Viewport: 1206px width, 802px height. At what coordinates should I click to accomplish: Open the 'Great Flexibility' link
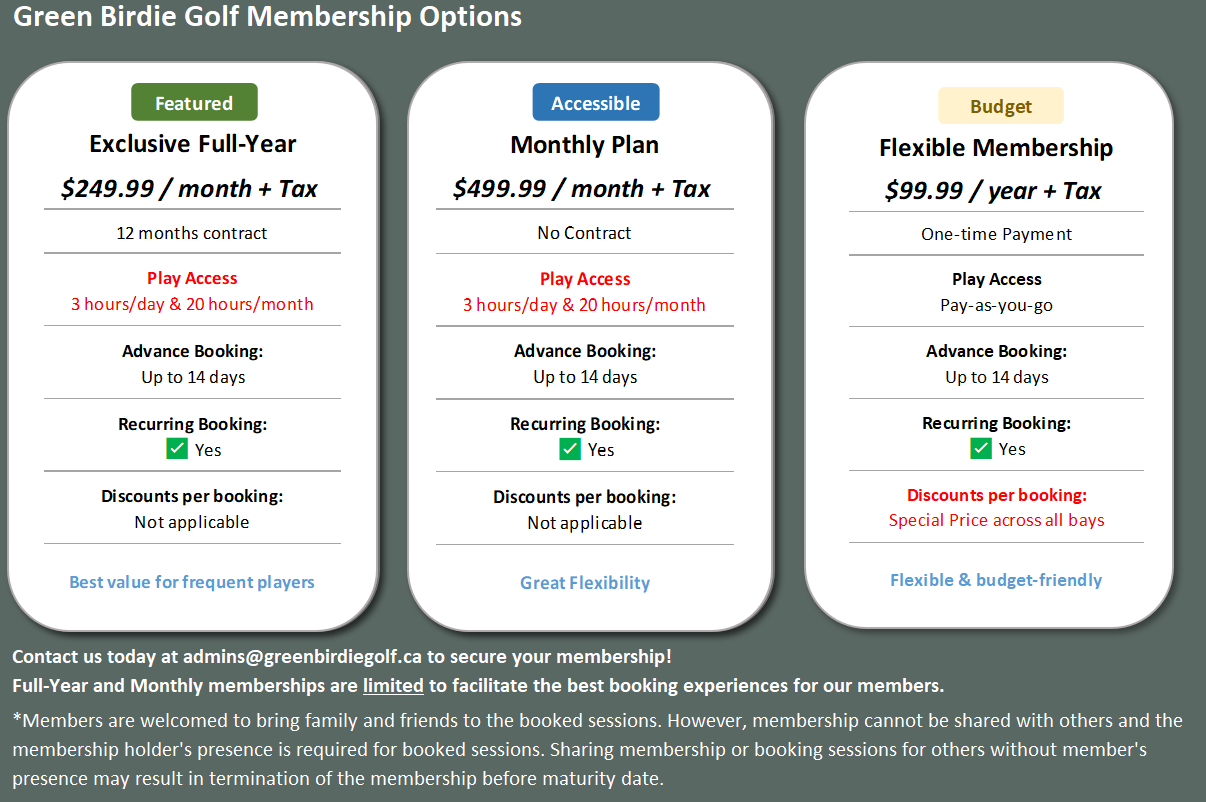pos(585,583)
